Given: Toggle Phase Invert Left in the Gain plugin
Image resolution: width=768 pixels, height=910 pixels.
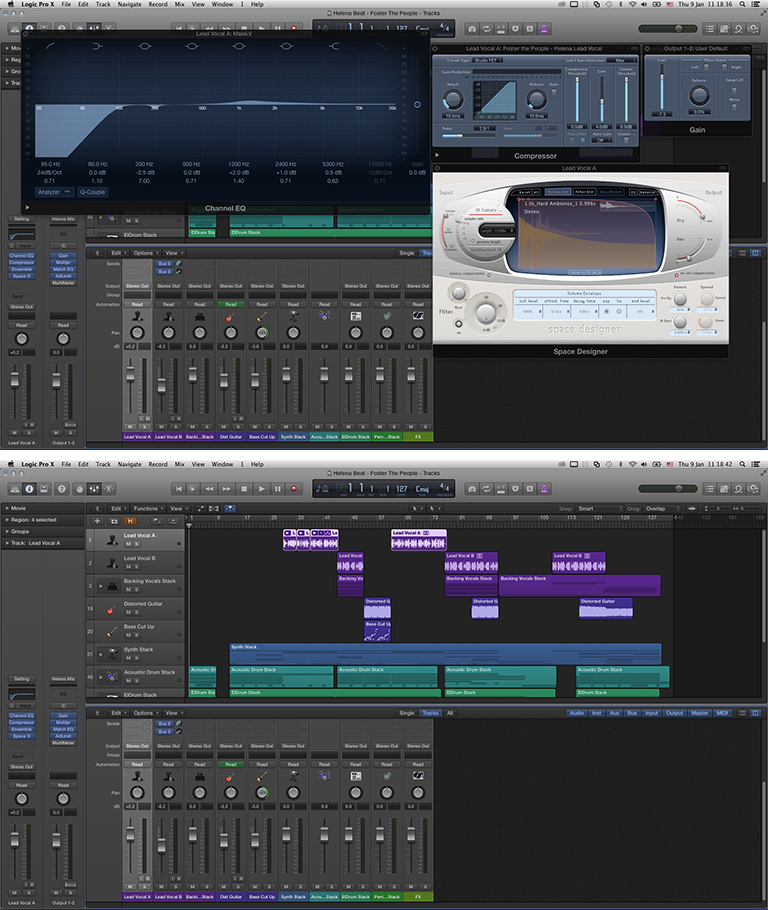Looking at the screenshot, I should pos(706,67).
